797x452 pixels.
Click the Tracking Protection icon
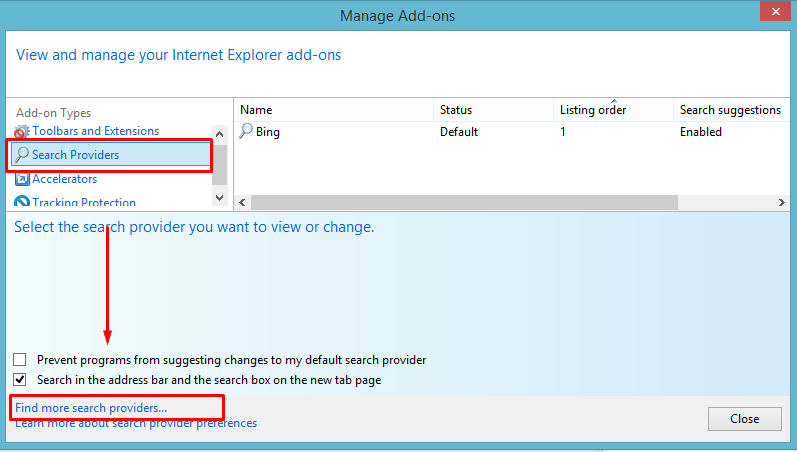[x=22, y=202]
